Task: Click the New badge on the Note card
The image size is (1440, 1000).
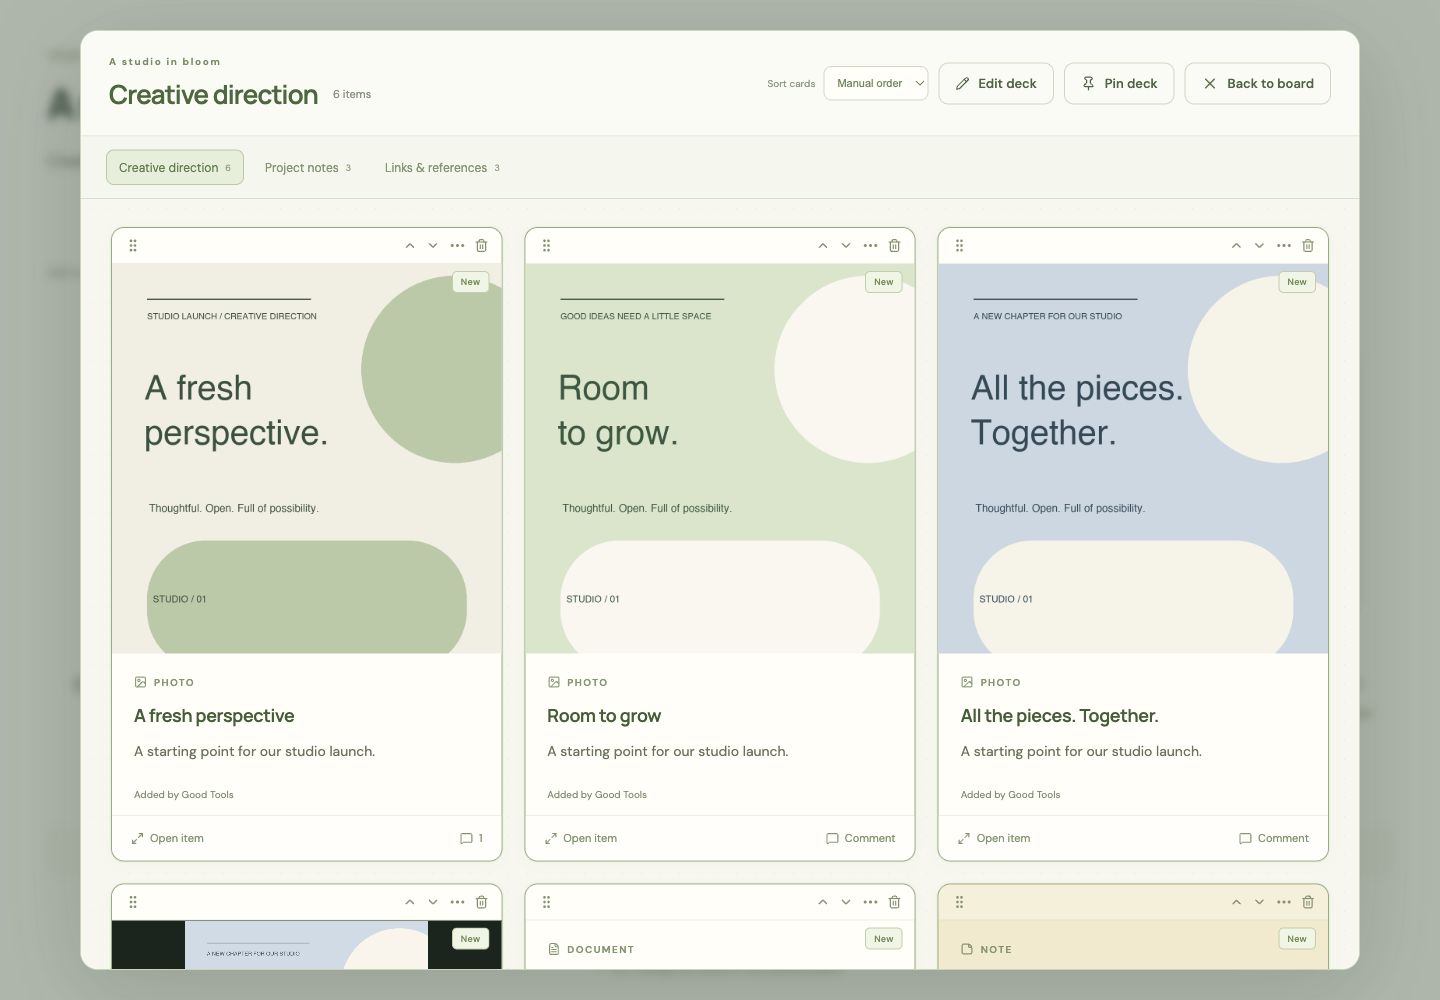Action: pos(1297,939)
